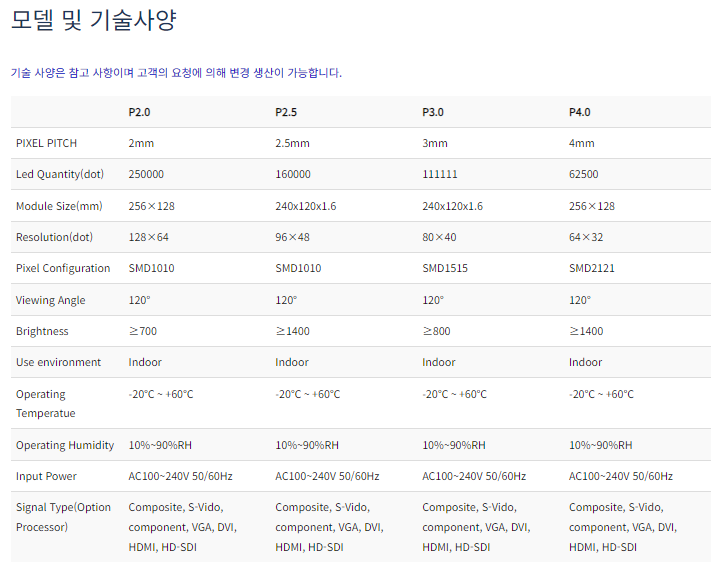
Task: Select the Module Size(mm) row label
Action: (59, 206)
